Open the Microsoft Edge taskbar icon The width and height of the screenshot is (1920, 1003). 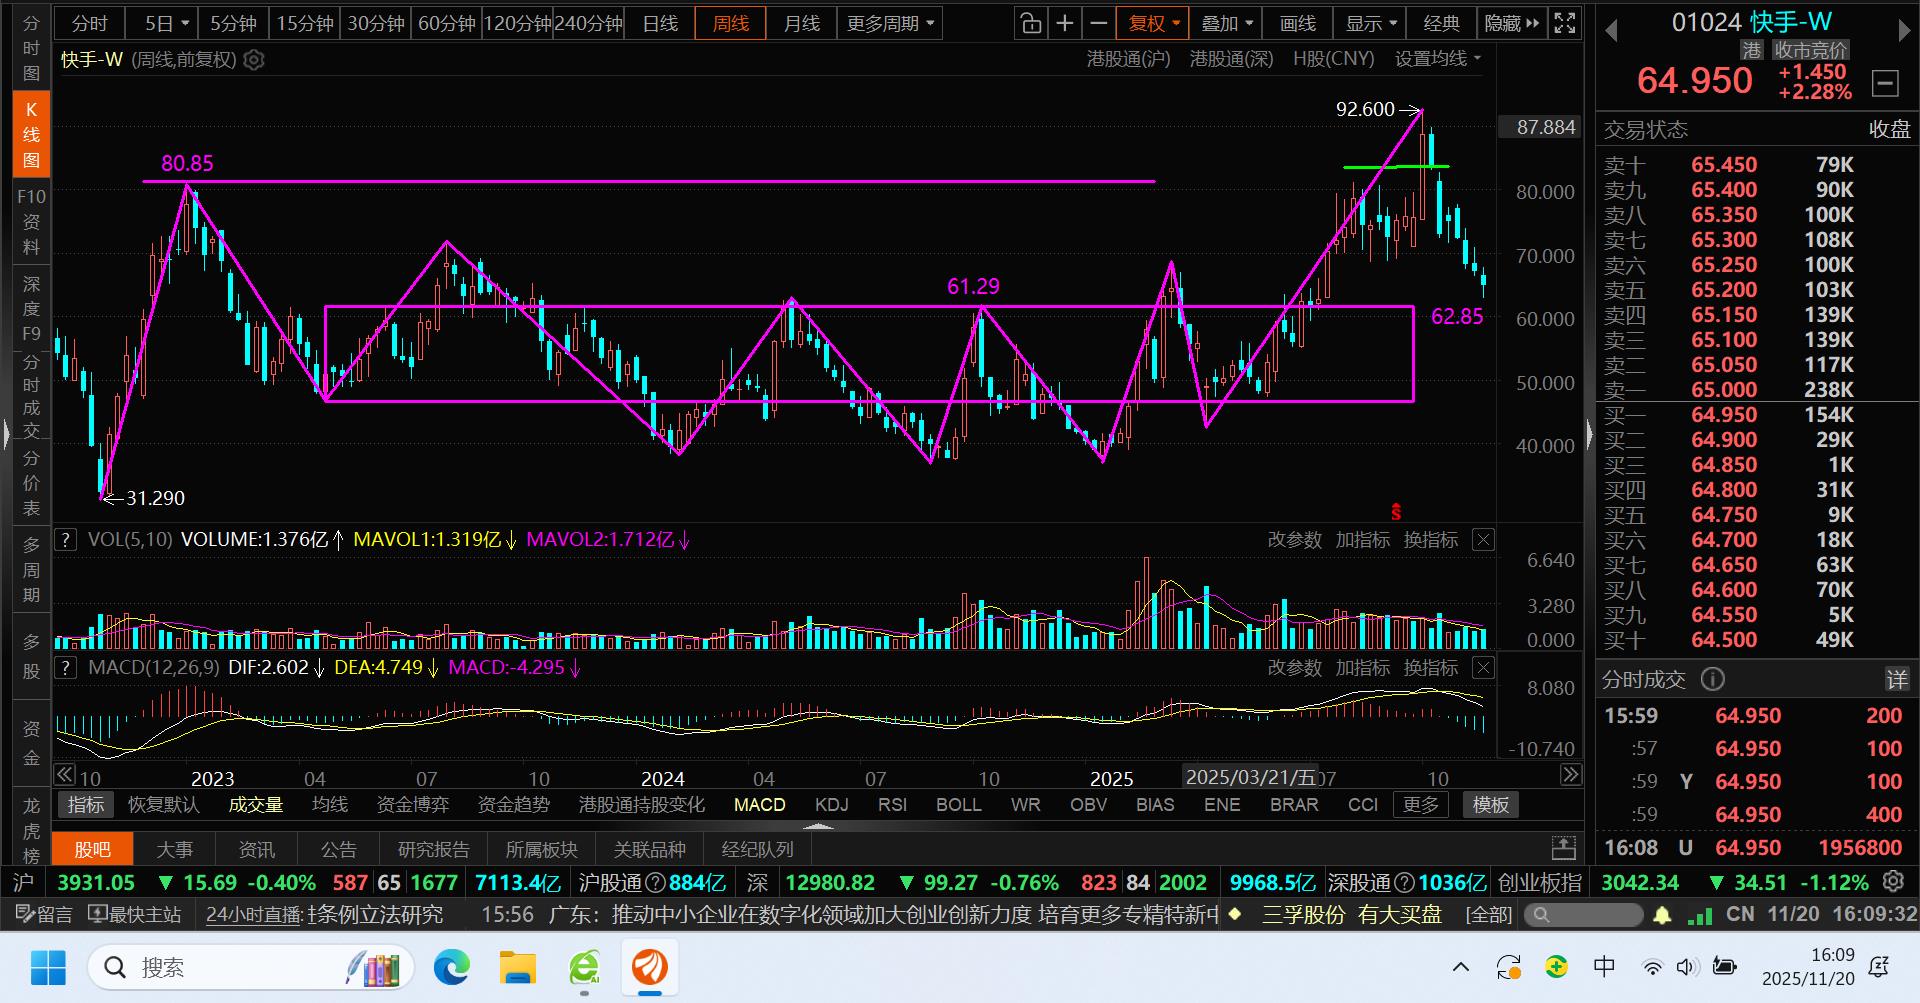tap(452, 967)
